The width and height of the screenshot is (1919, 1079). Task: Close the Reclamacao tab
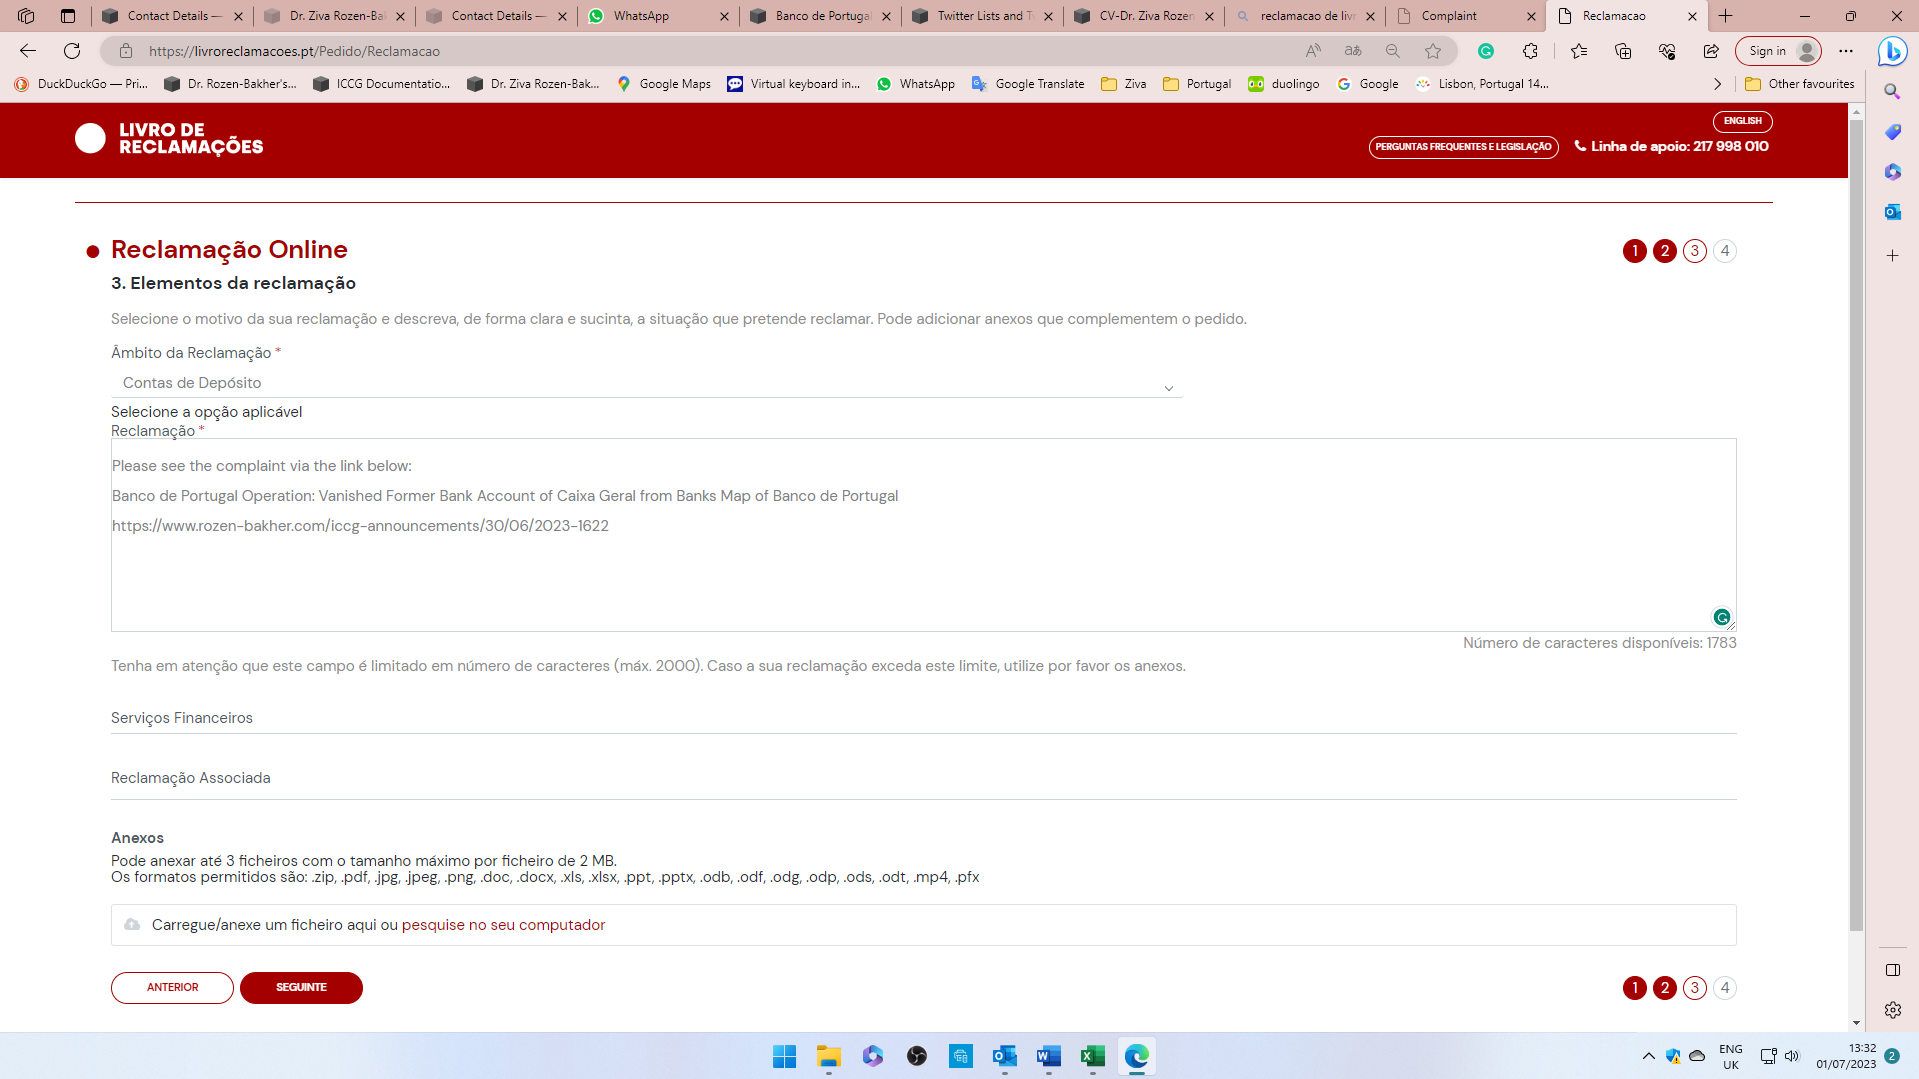pos(1692,16)
